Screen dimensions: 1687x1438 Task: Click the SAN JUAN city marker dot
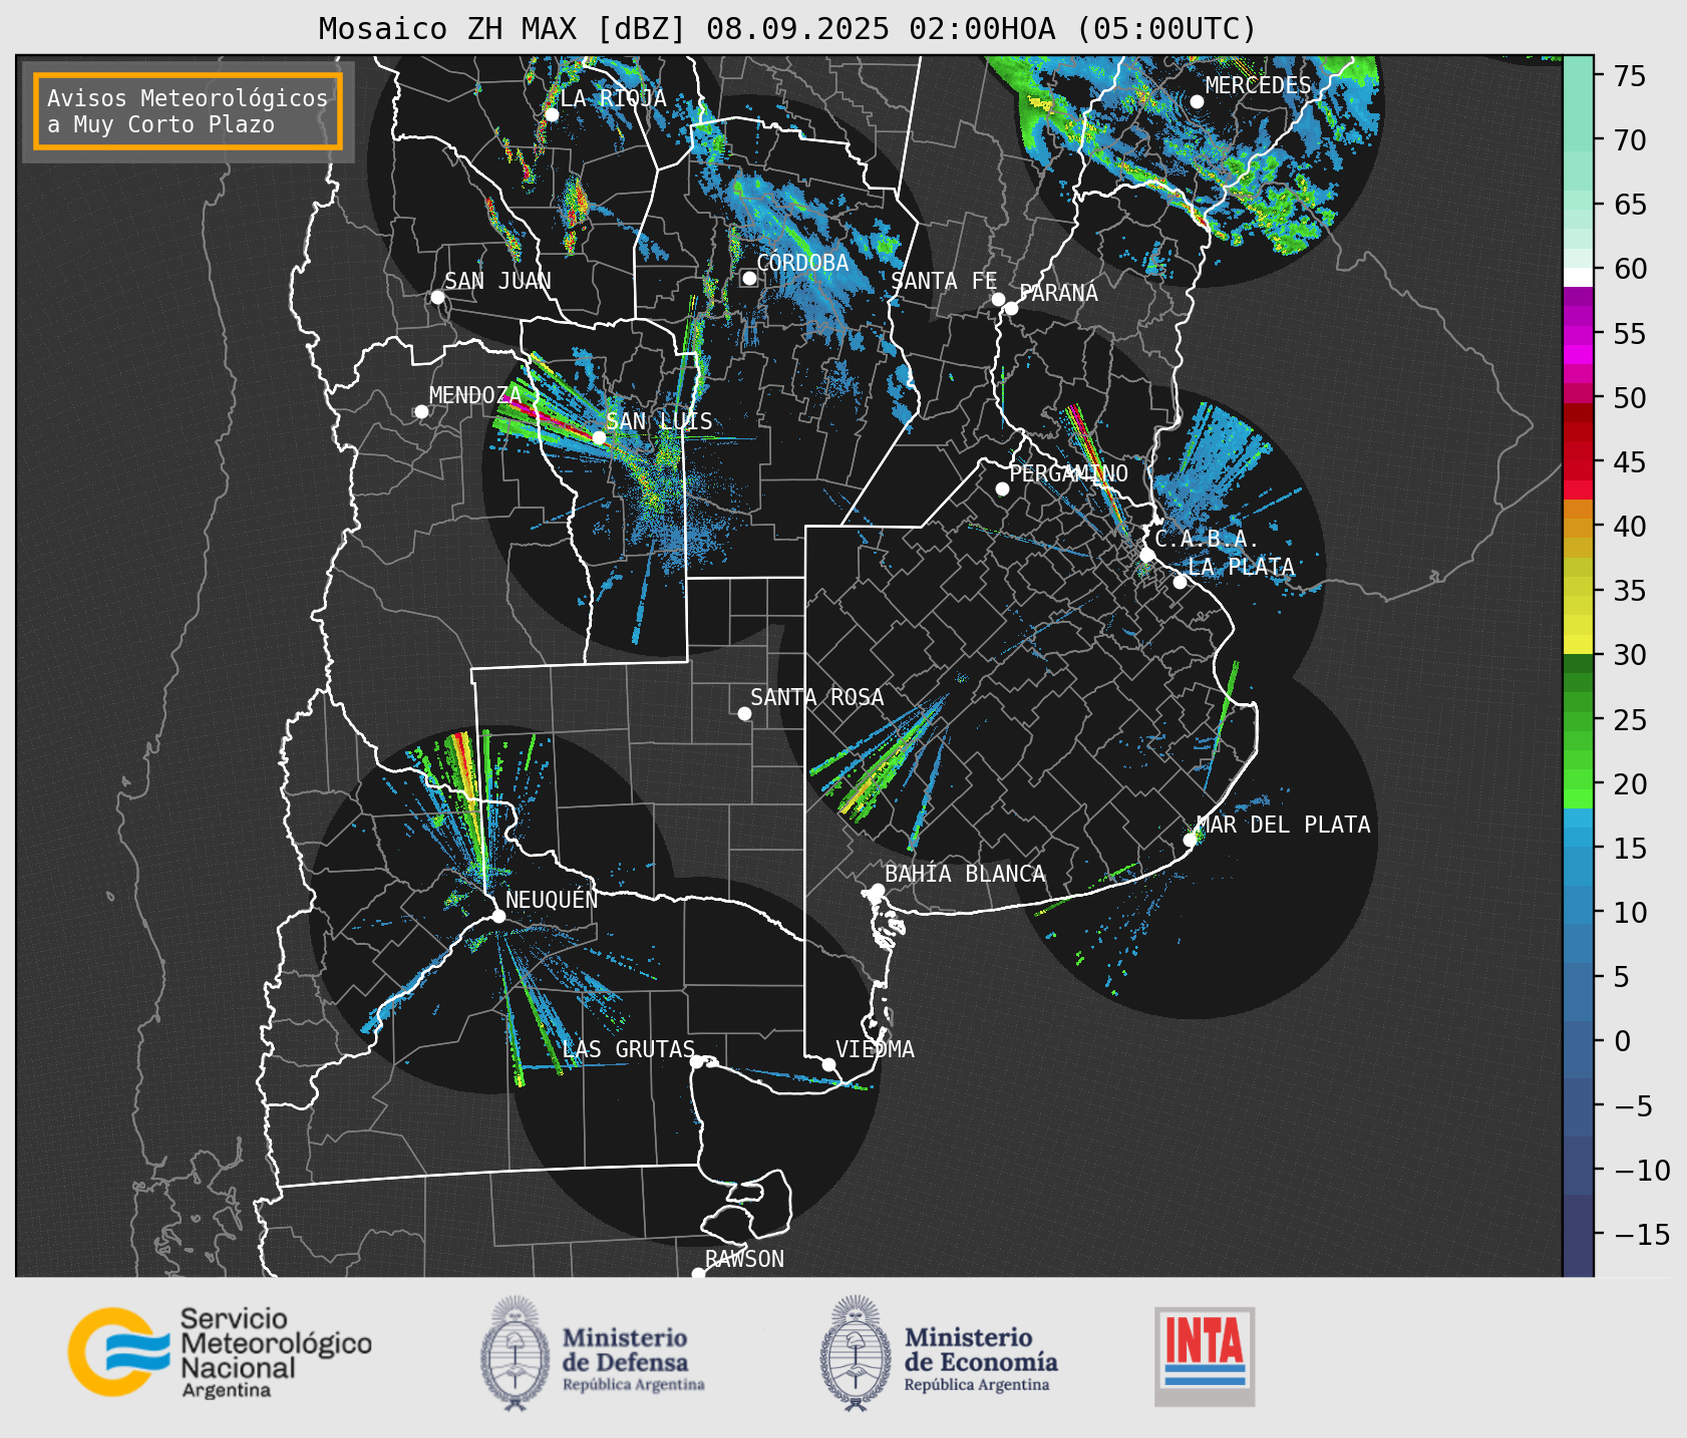click(x=437, y=297)
